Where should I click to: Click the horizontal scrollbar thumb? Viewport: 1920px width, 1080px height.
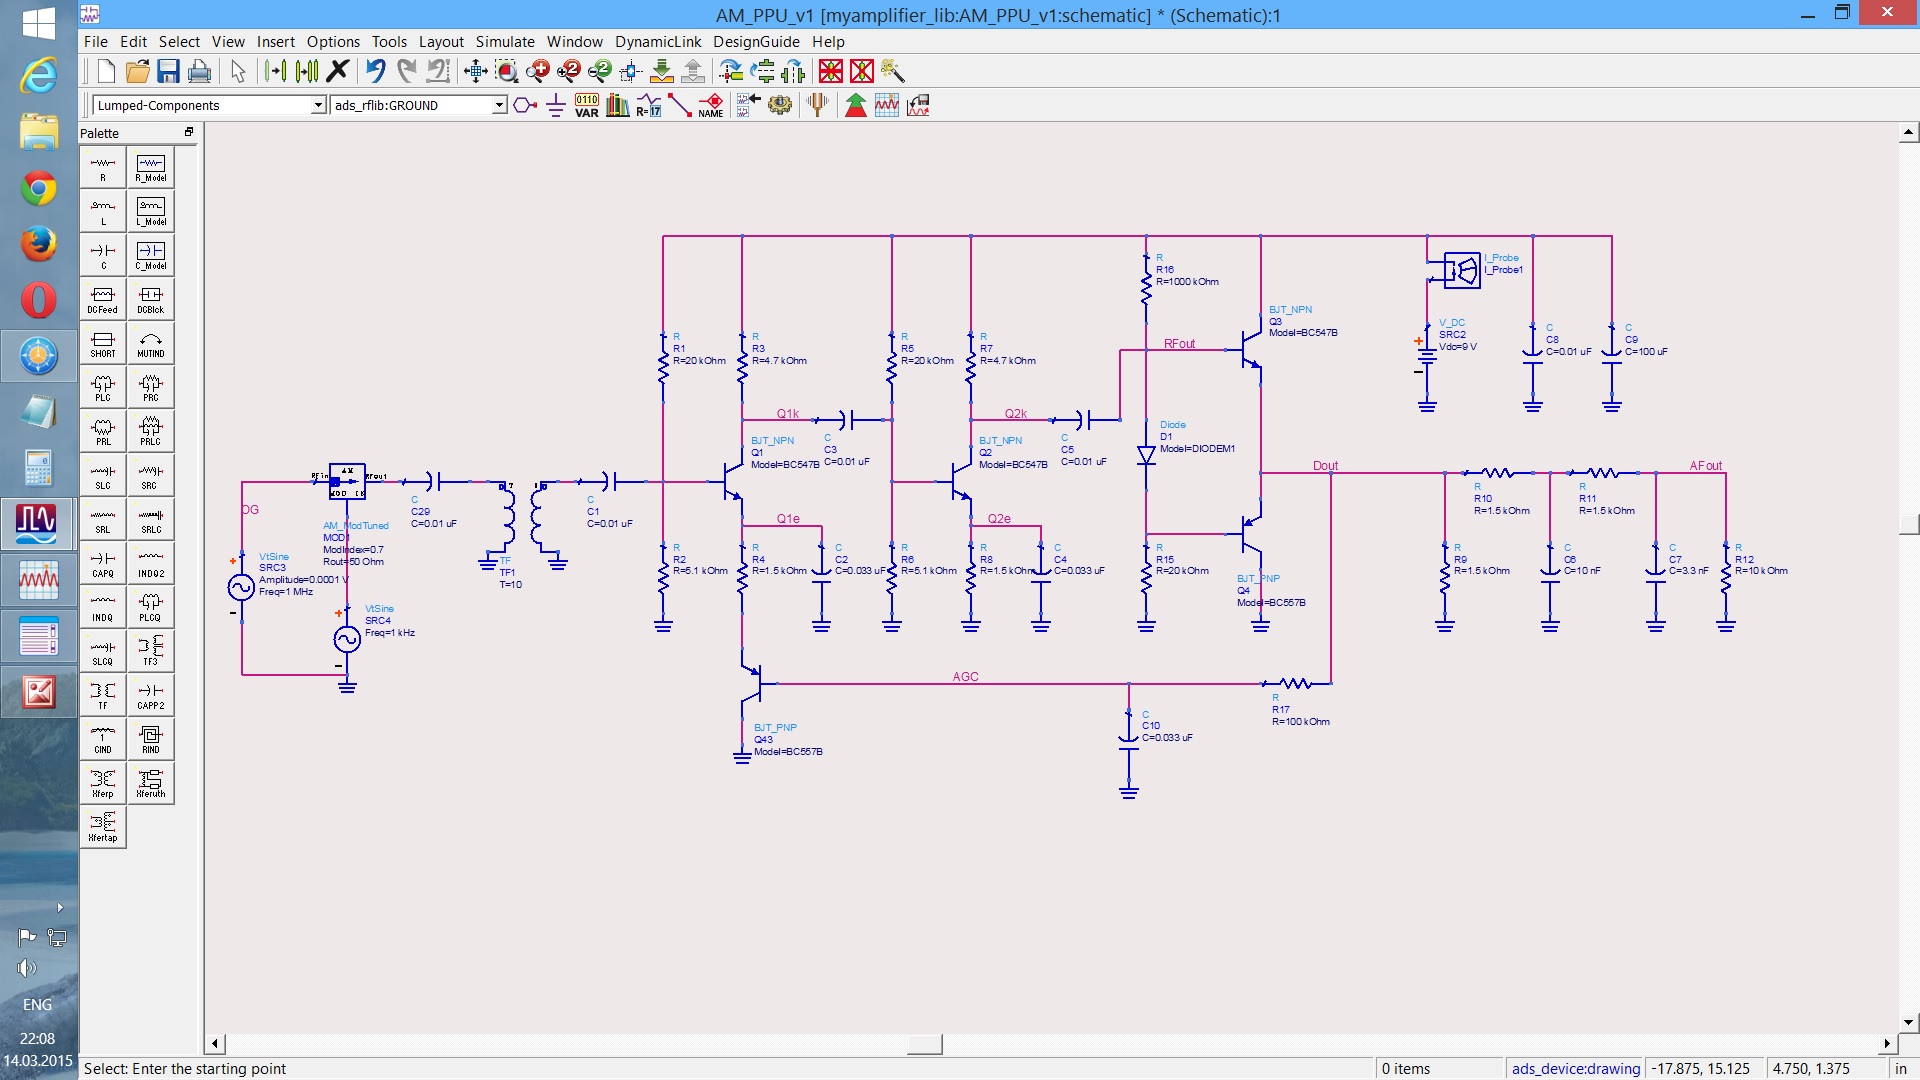pyautogui.click(x=924, y=1044)
